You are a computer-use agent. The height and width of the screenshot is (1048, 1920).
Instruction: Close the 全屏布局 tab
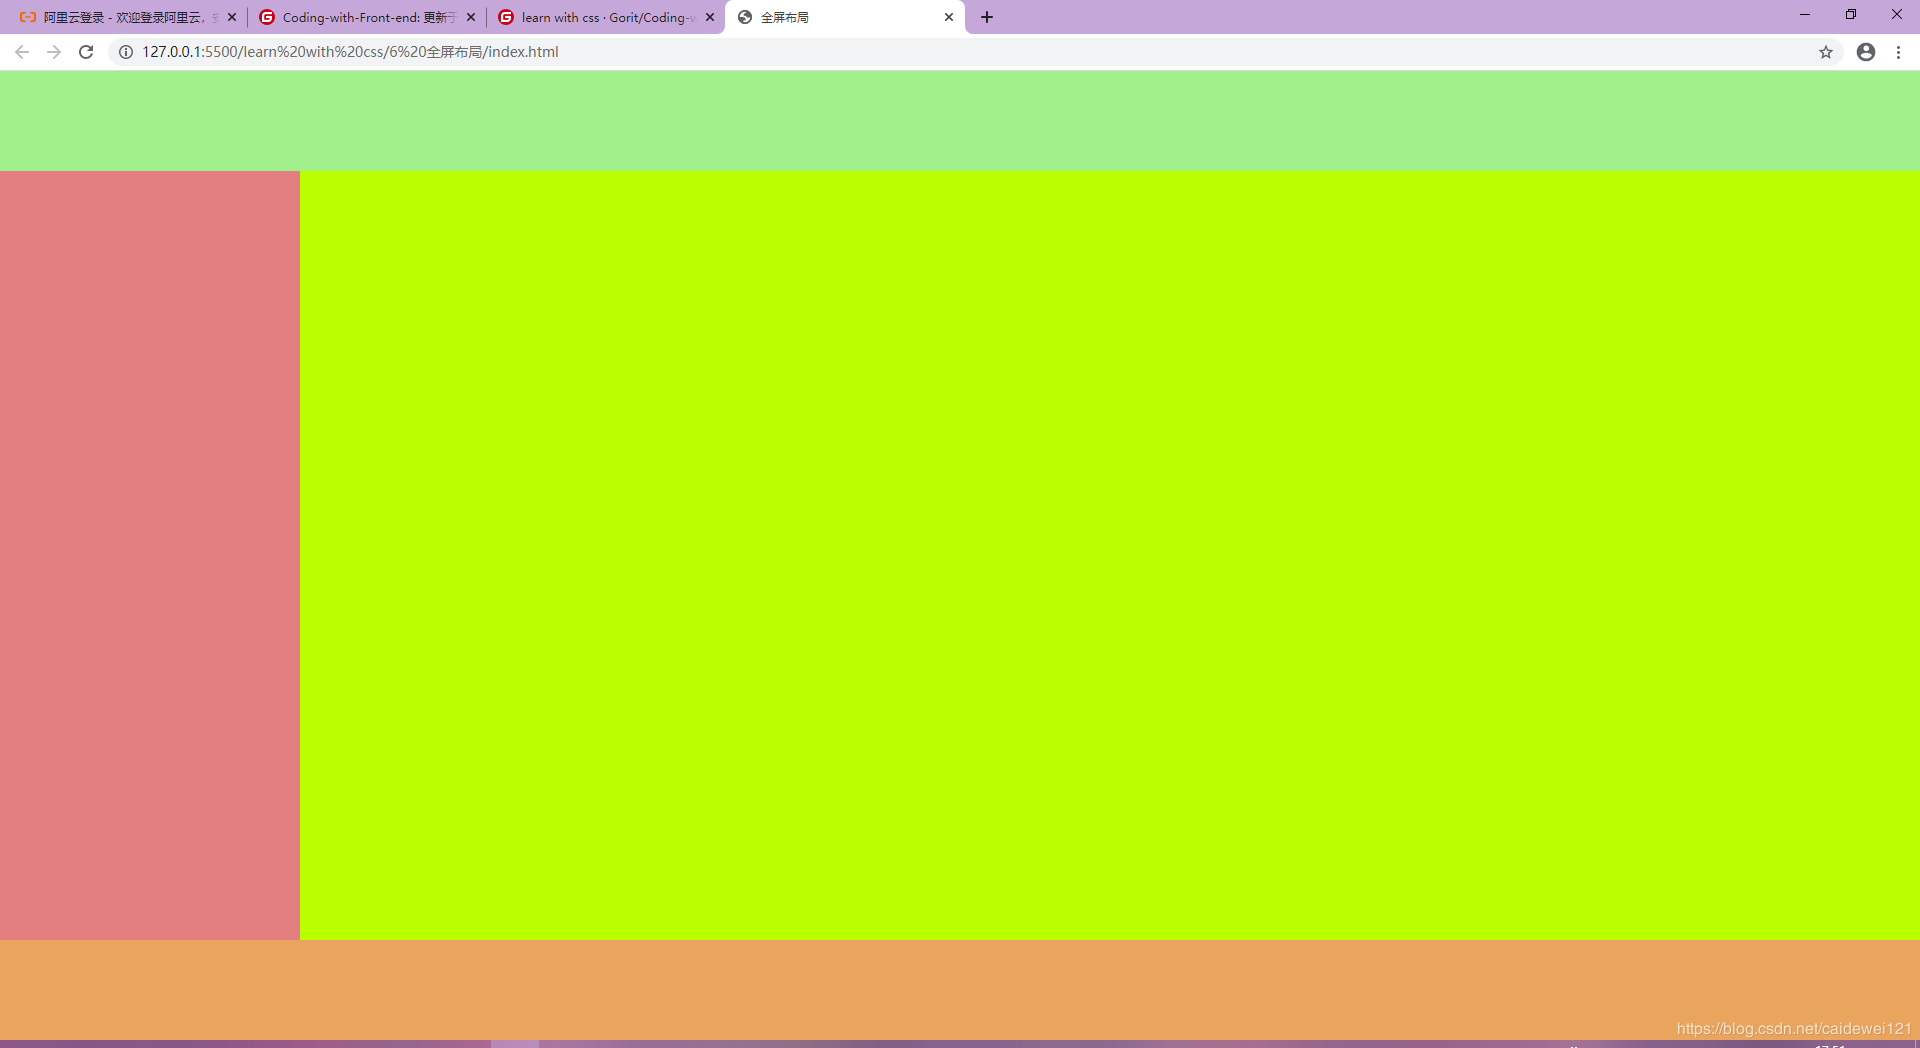click(x=949, y=17)
